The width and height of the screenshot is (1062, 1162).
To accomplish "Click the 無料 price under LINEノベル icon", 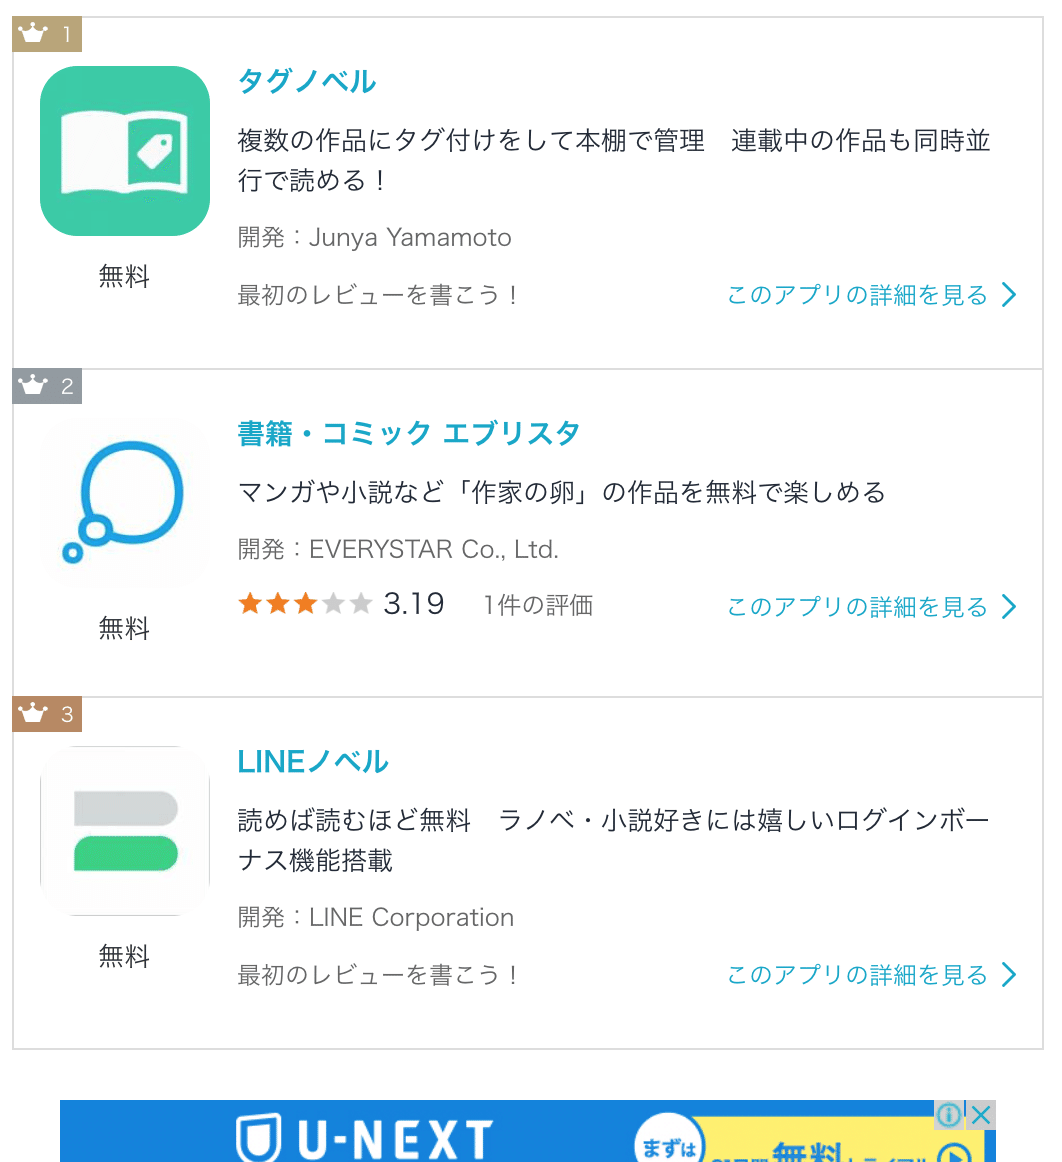I will click(x=125, y=957).
